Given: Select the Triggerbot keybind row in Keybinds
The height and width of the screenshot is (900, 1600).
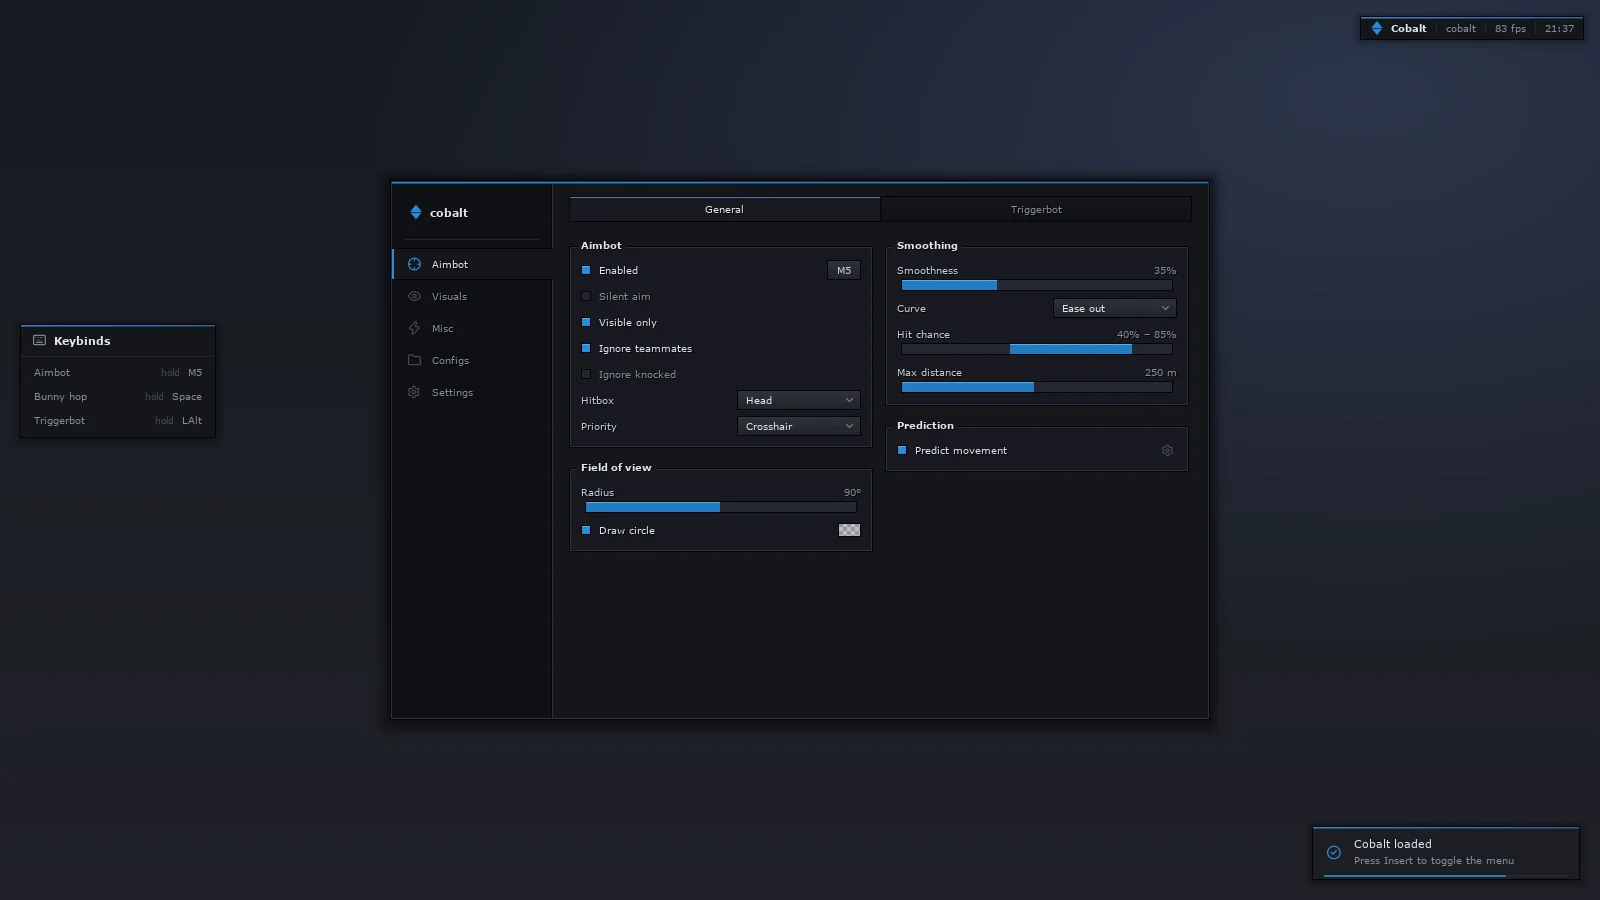Looking at the screenshot, I should [118, 420].
